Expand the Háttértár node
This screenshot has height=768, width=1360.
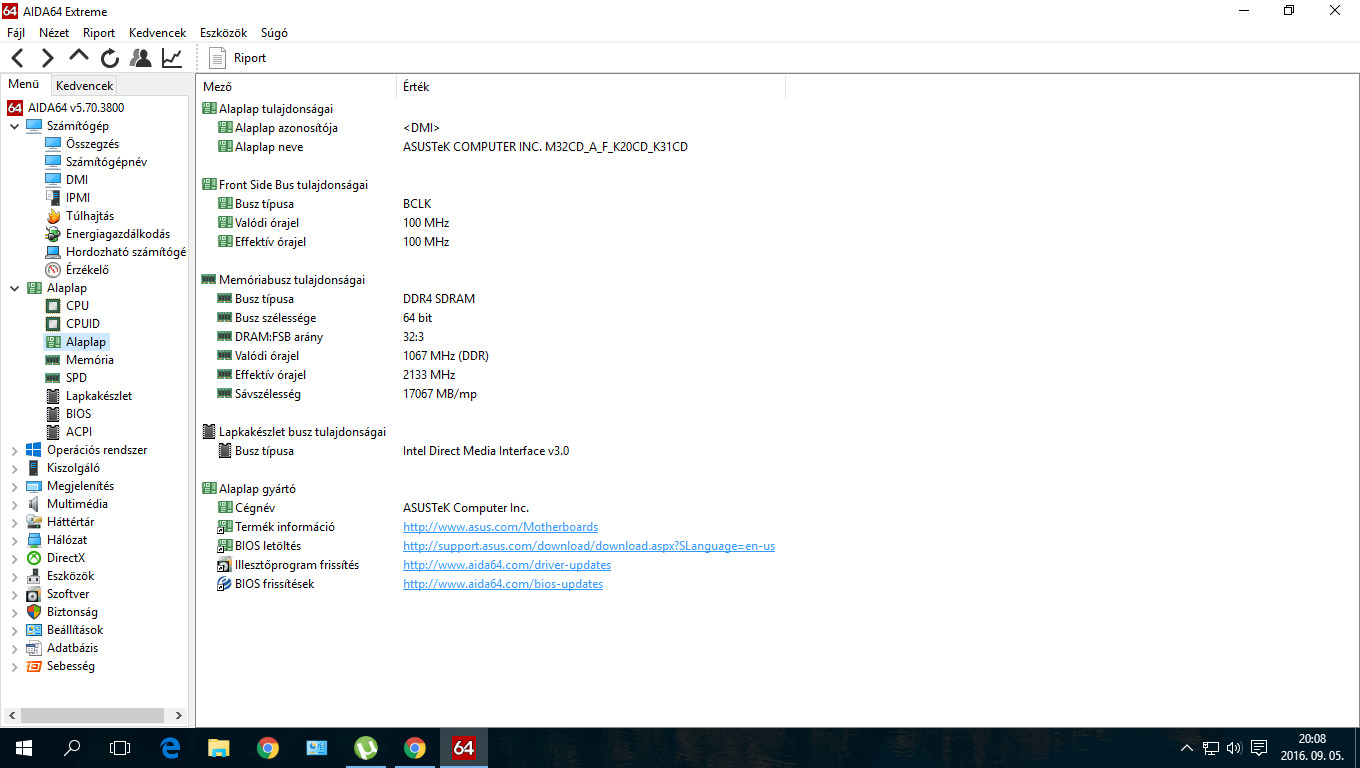[x=14, y=522]
